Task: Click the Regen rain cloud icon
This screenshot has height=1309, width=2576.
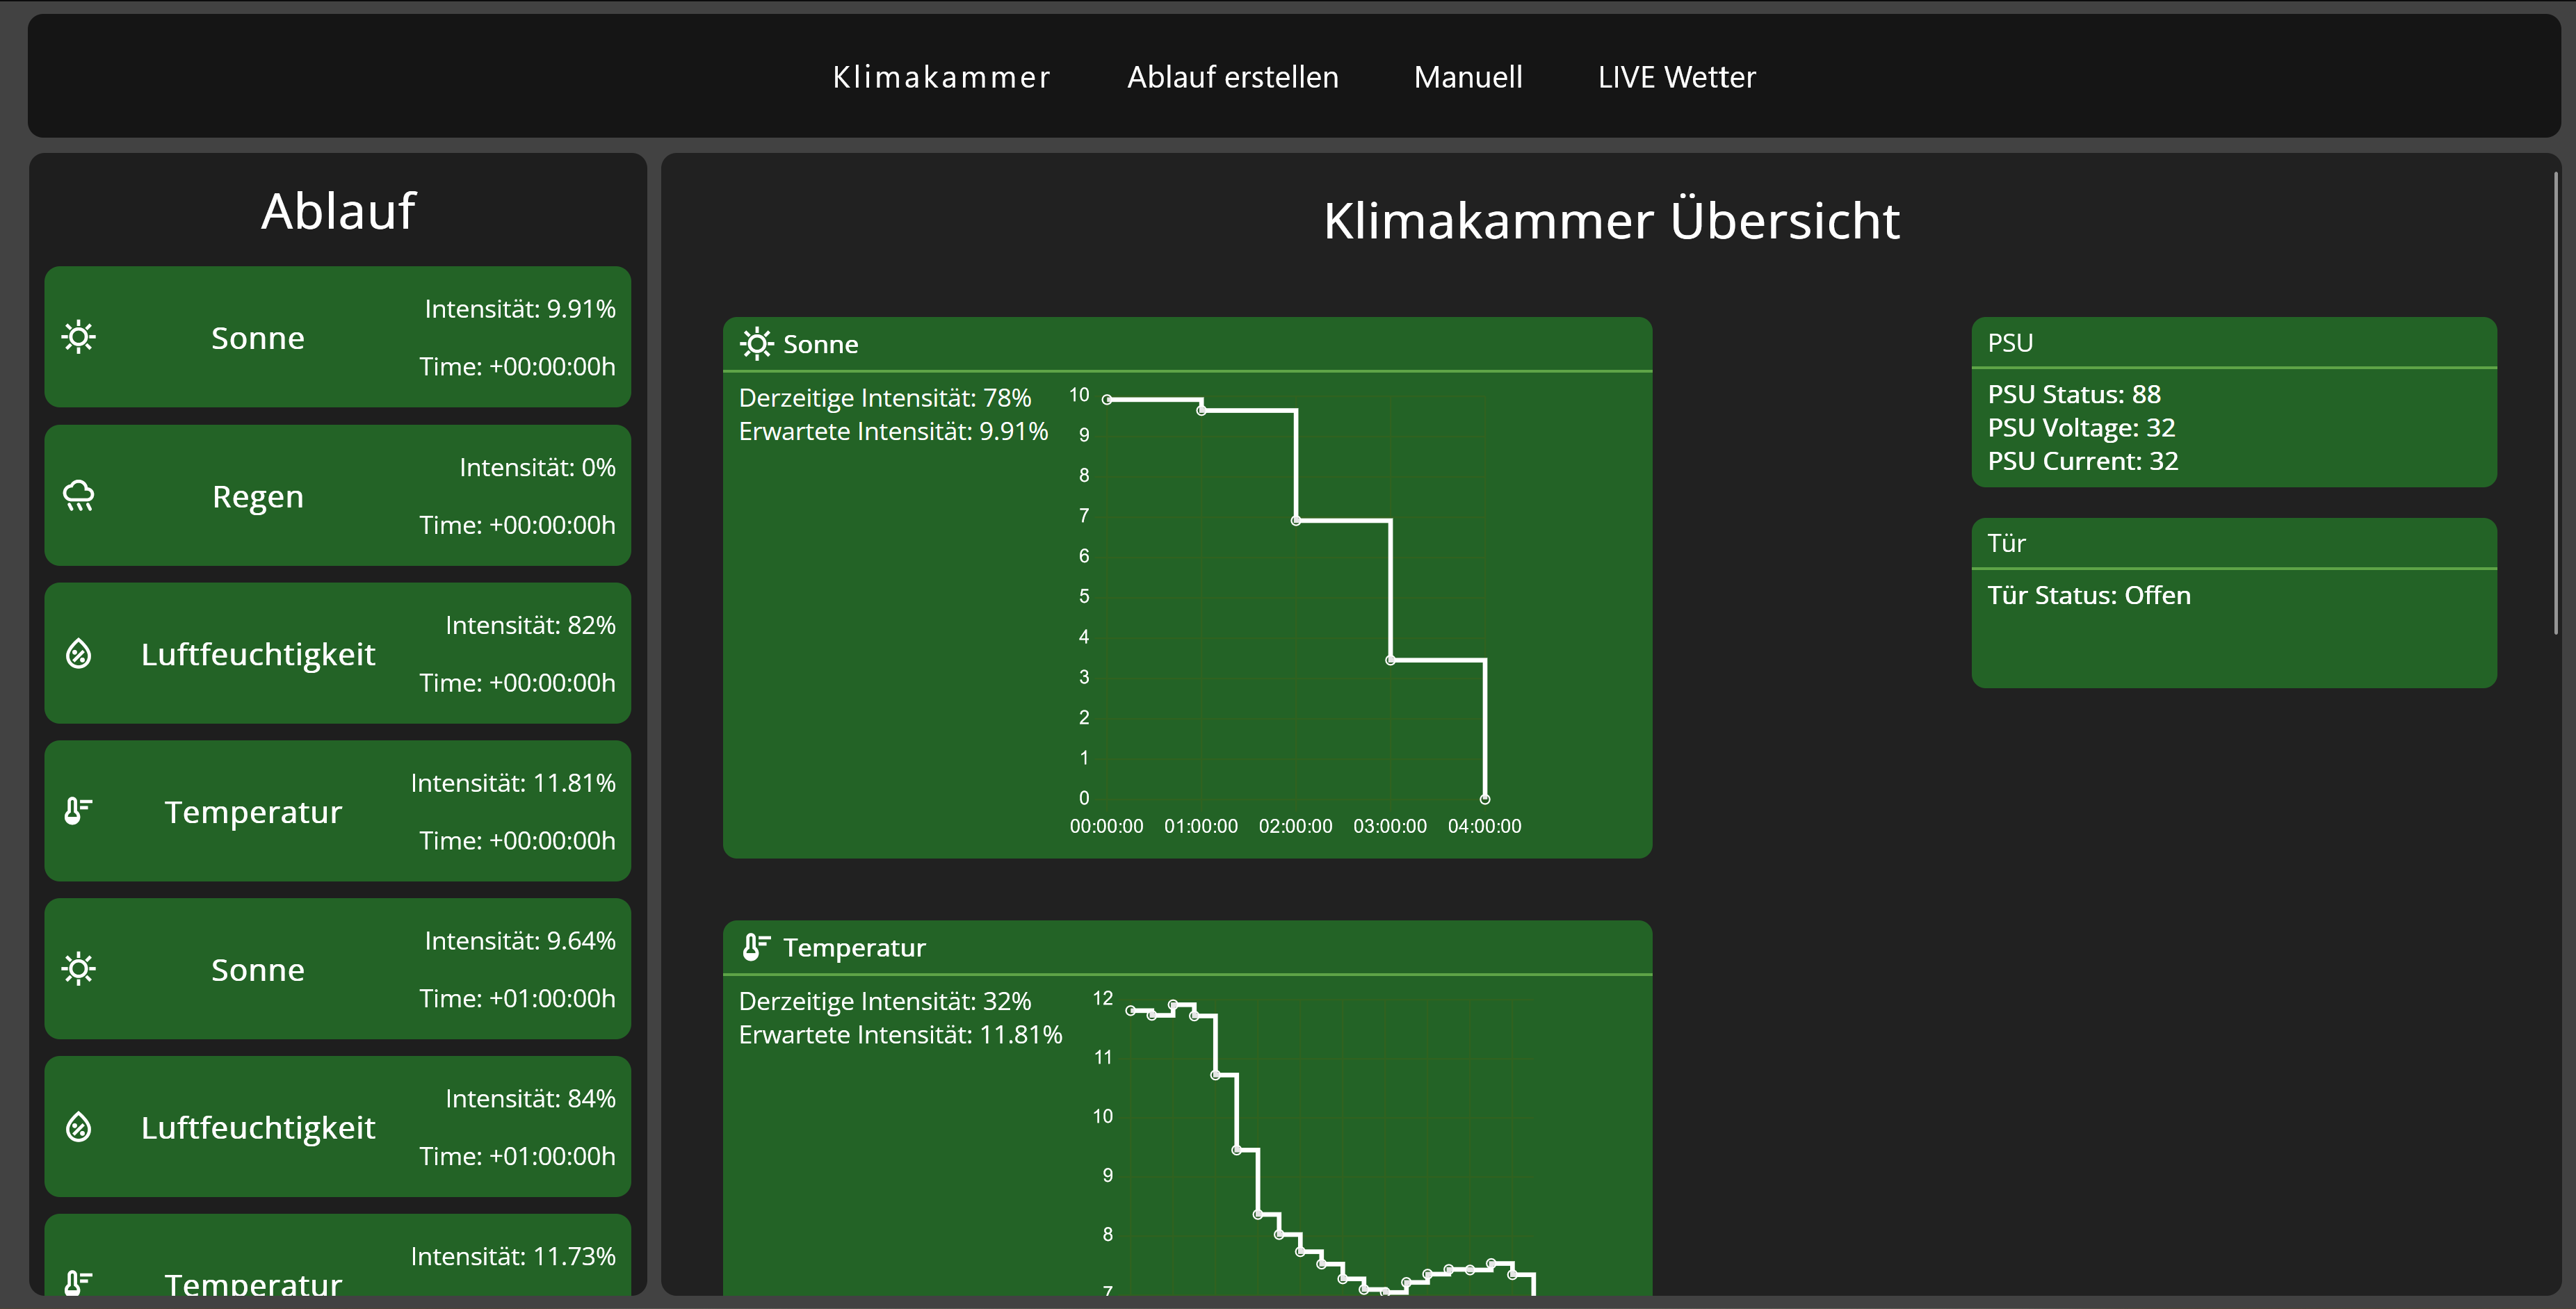Action: [x=79, y=496]
